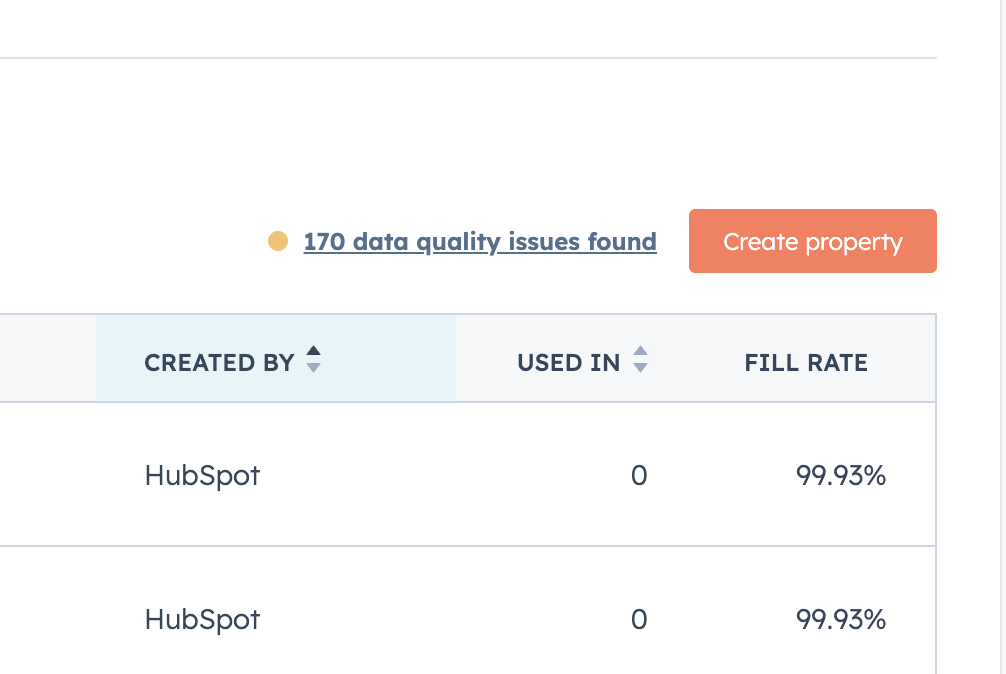Select the FILL RATE column header
Viewport: 1006px width, 674px height.
point(805,362)
